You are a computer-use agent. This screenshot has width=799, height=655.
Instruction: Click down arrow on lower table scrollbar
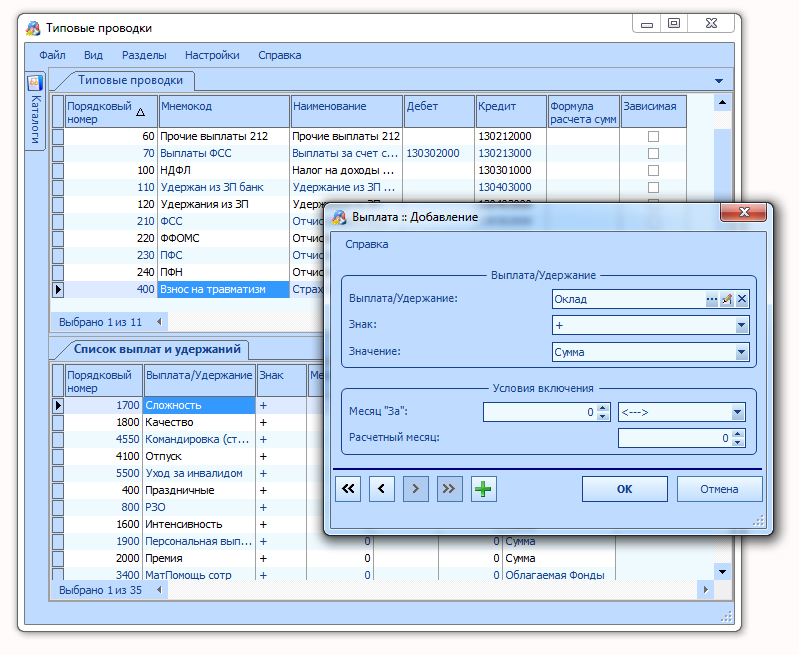click(x=723, y=572)
